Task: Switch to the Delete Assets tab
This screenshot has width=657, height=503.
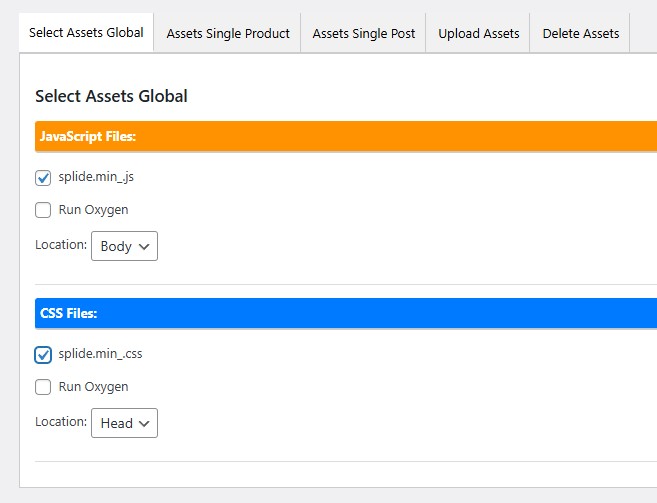Action: coord(580,33)
